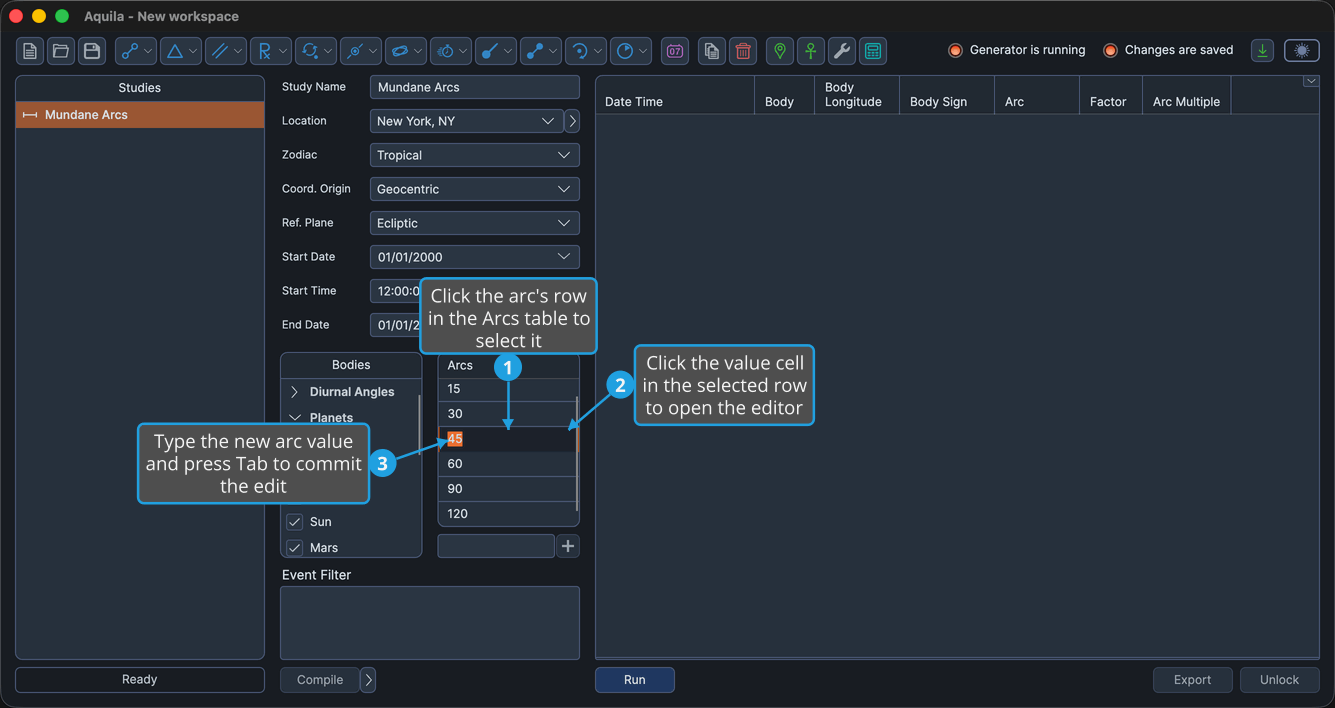This screenshot has height=708, width=1335.
Task: Launch the teal calculator icon
Action: coord(873,51)
